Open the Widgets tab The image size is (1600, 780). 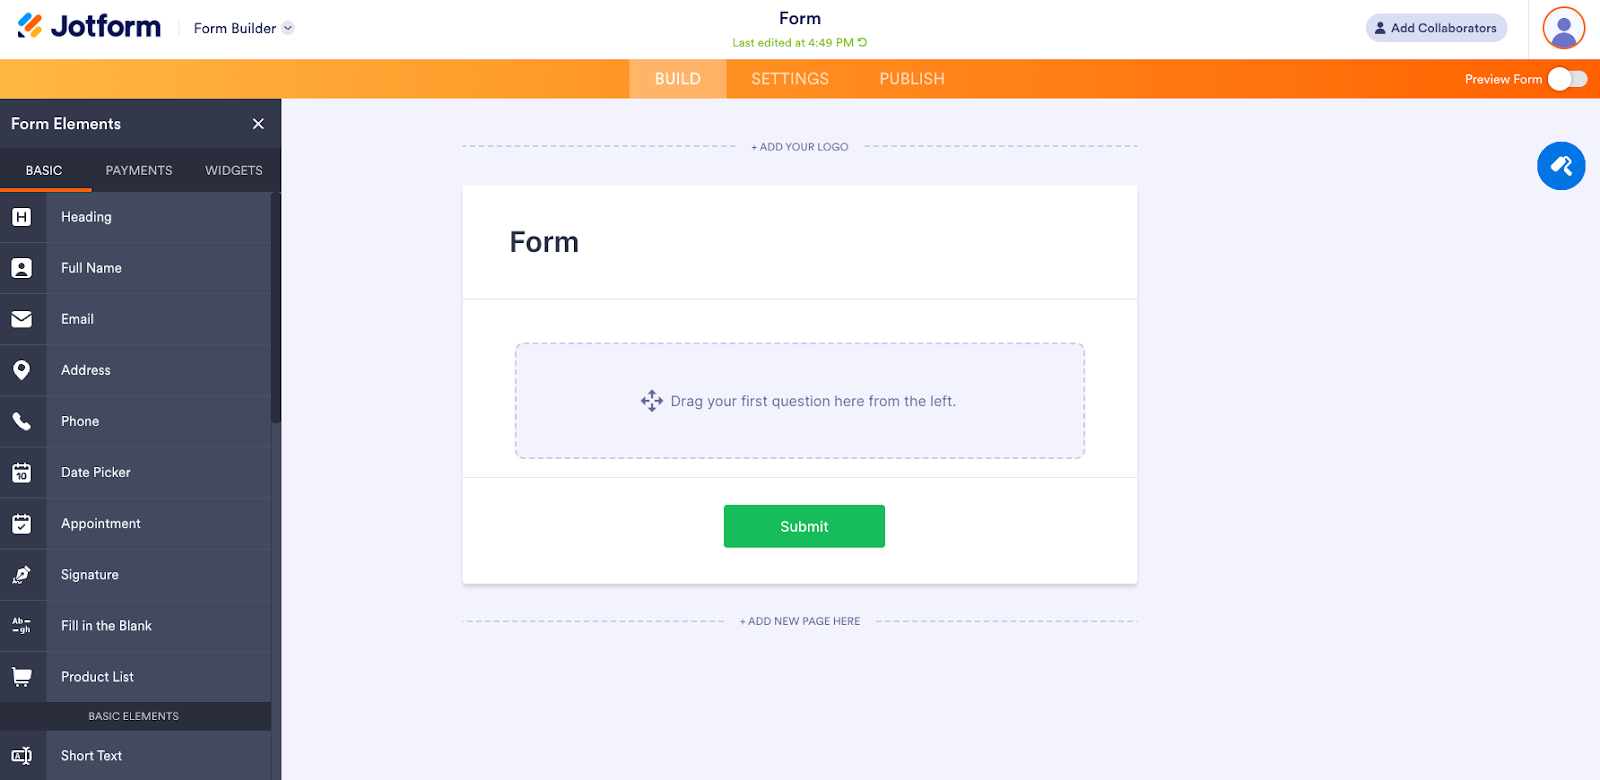pyautogui.click(x=234, y=171)
